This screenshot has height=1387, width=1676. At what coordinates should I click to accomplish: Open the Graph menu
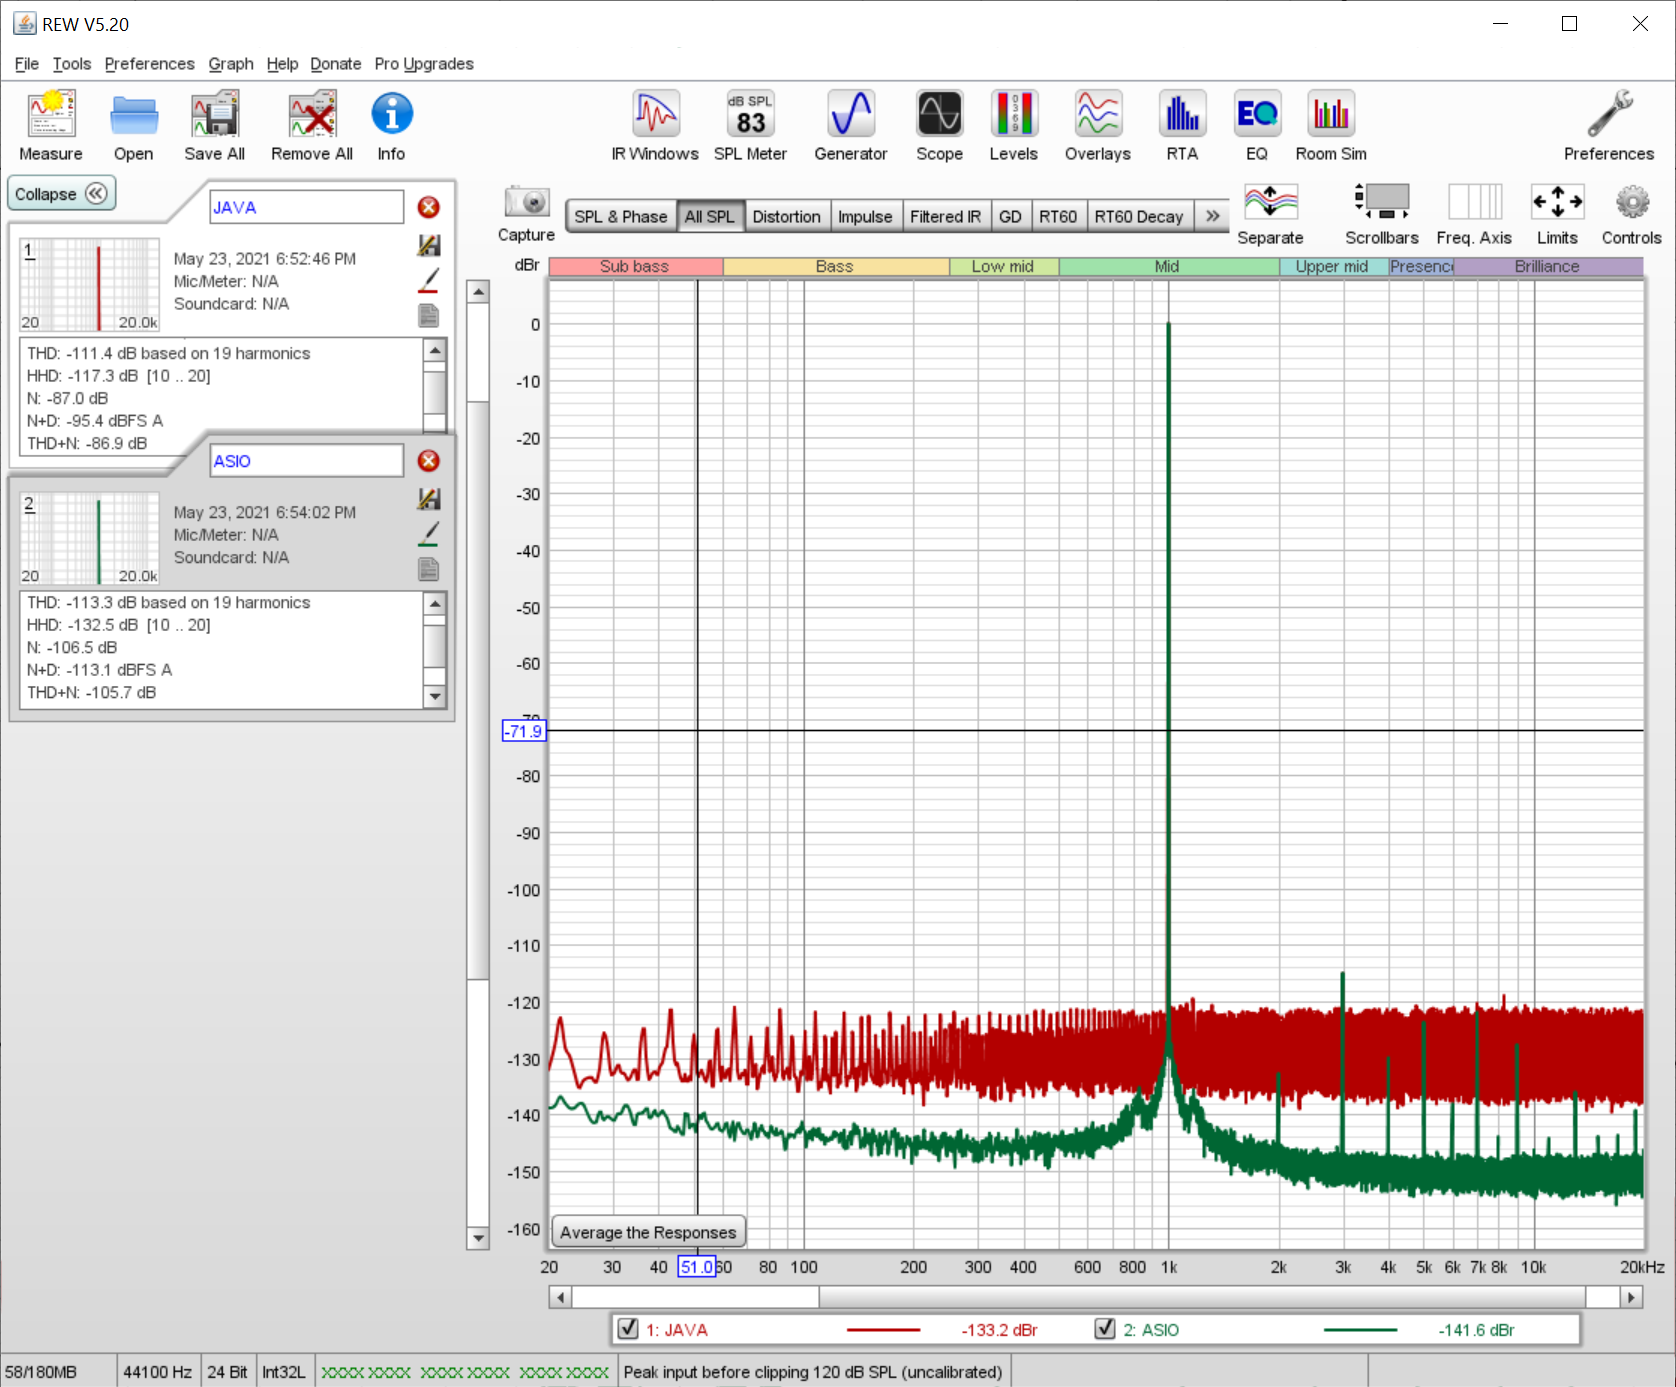(x=231, y=64)
